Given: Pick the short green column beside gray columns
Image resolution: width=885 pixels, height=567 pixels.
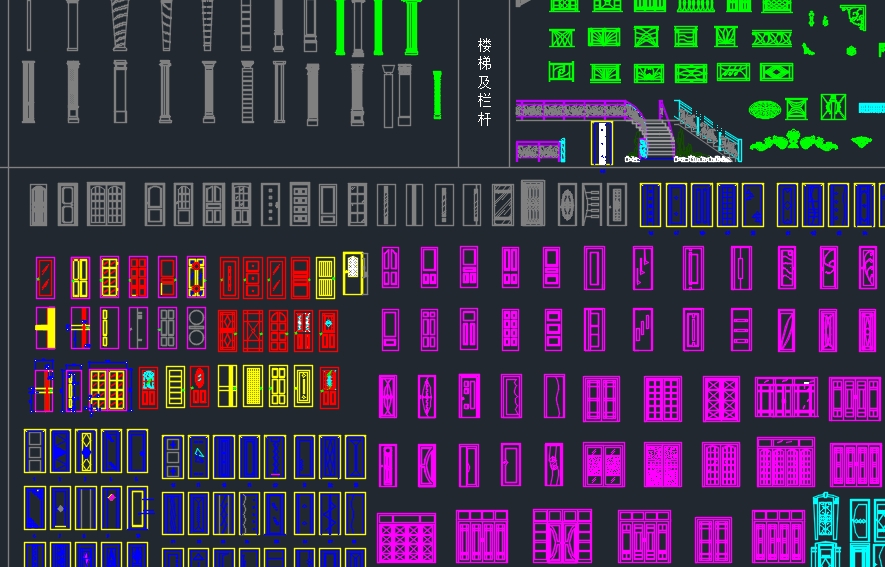Looking at the screenshot, I should point(437,95).
